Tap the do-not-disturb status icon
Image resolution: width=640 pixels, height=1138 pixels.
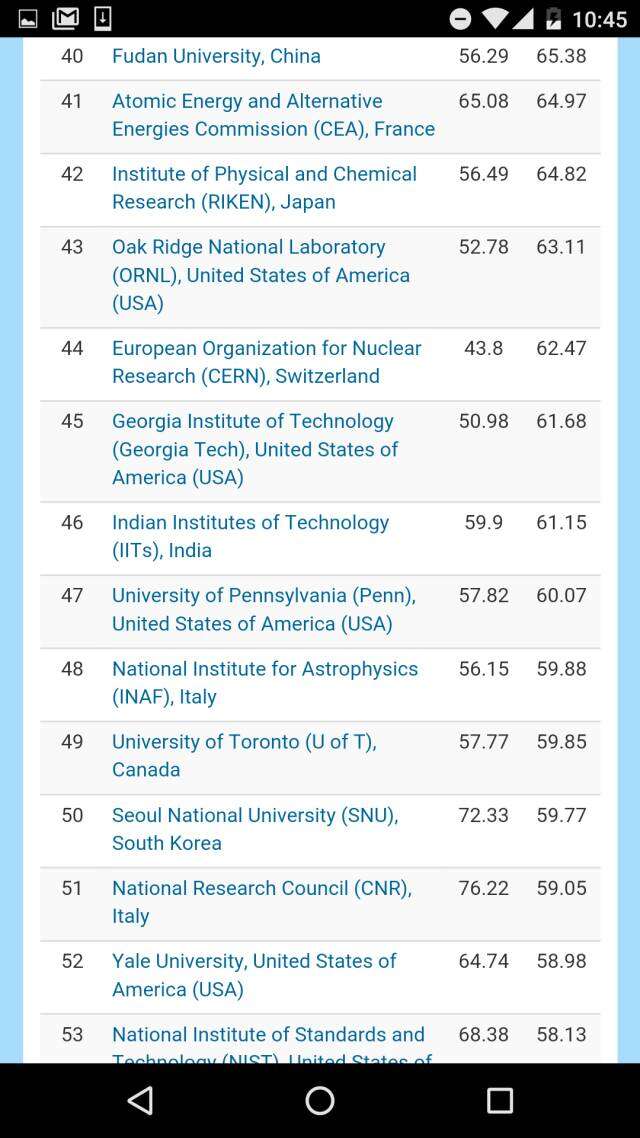460,19
